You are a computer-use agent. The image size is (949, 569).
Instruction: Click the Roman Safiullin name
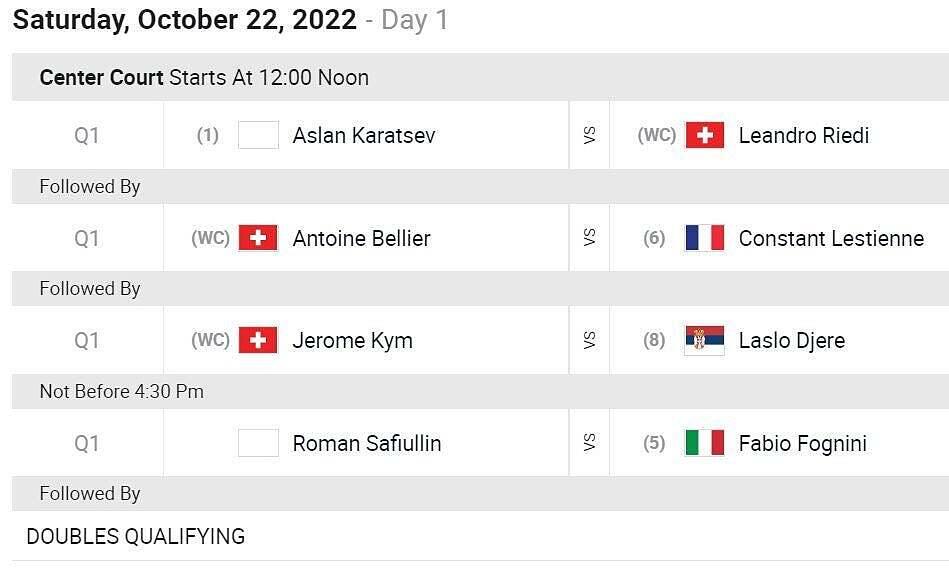(367, 444)
